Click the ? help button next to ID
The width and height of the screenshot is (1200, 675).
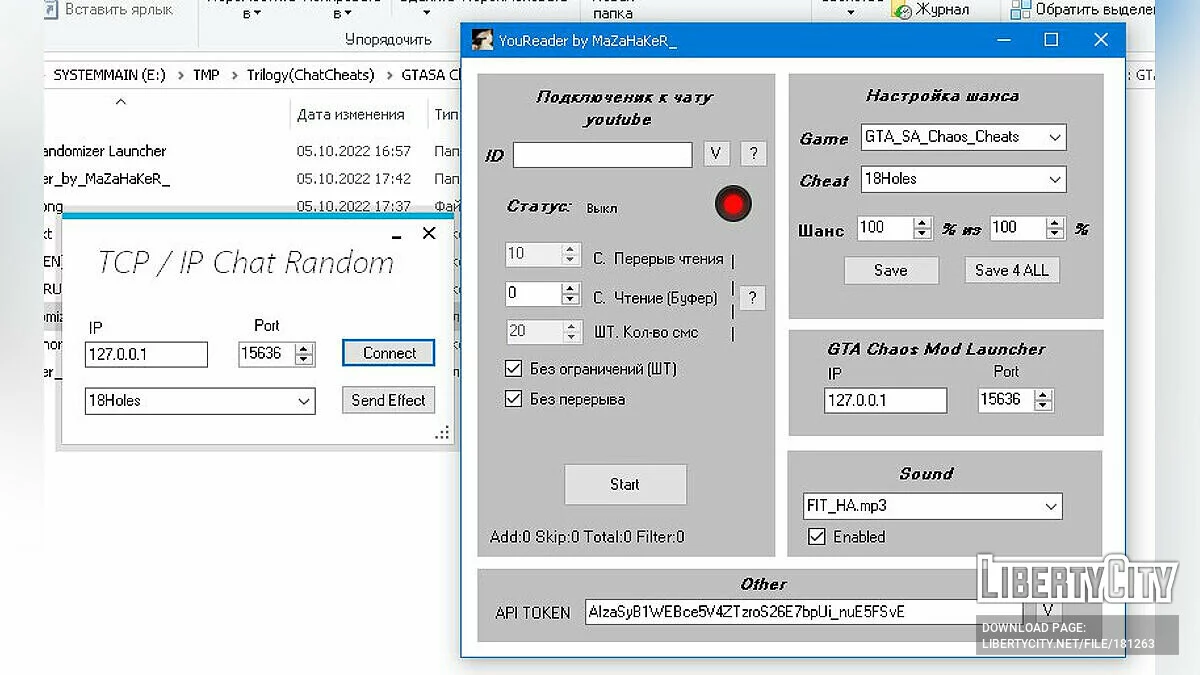point(753,154)
